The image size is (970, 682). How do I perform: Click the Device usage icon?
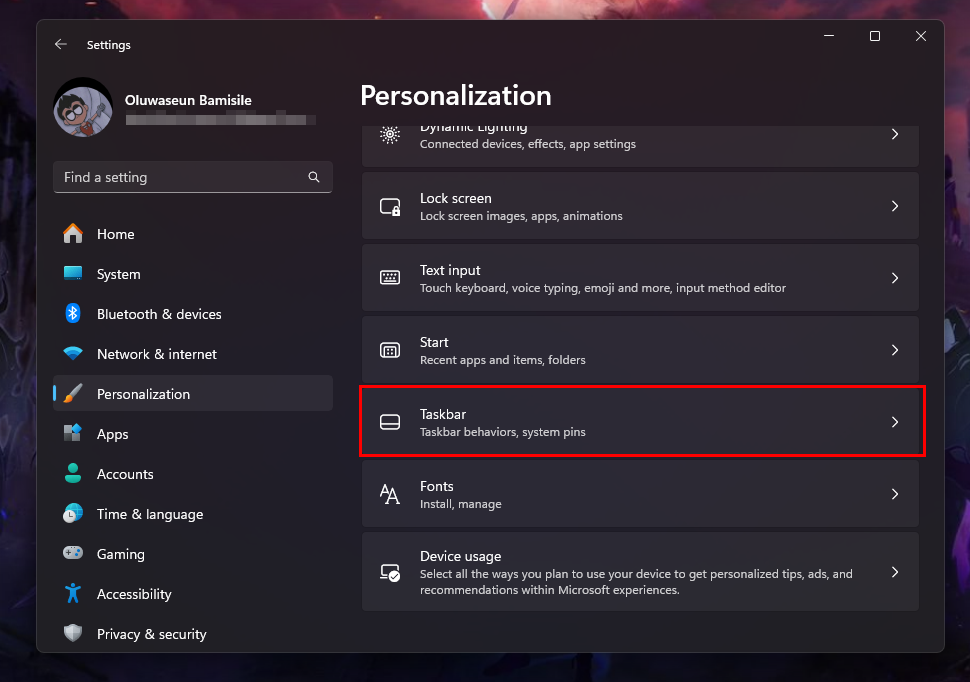[x=390, y=572]
